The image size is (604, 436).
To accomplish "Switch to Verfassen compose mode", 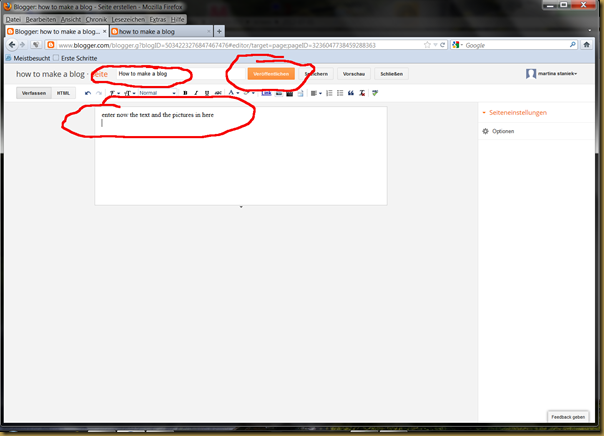I will tap(34, 93).
